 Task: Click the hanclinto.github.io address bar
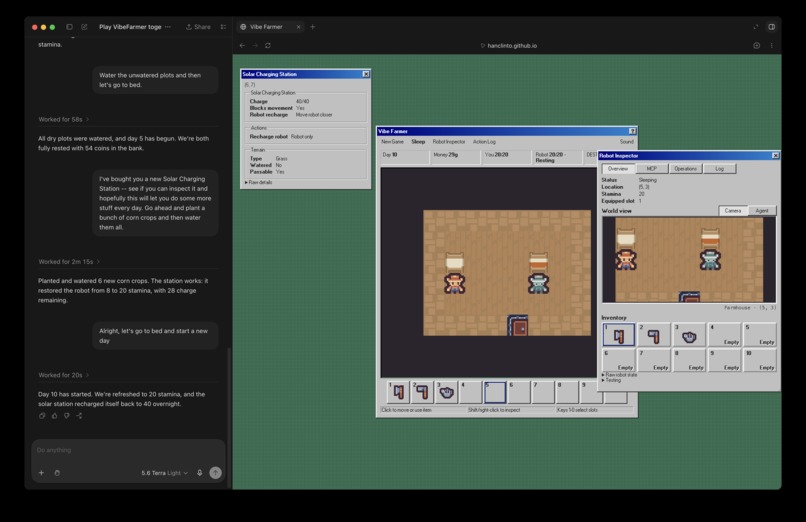(509, 46)
